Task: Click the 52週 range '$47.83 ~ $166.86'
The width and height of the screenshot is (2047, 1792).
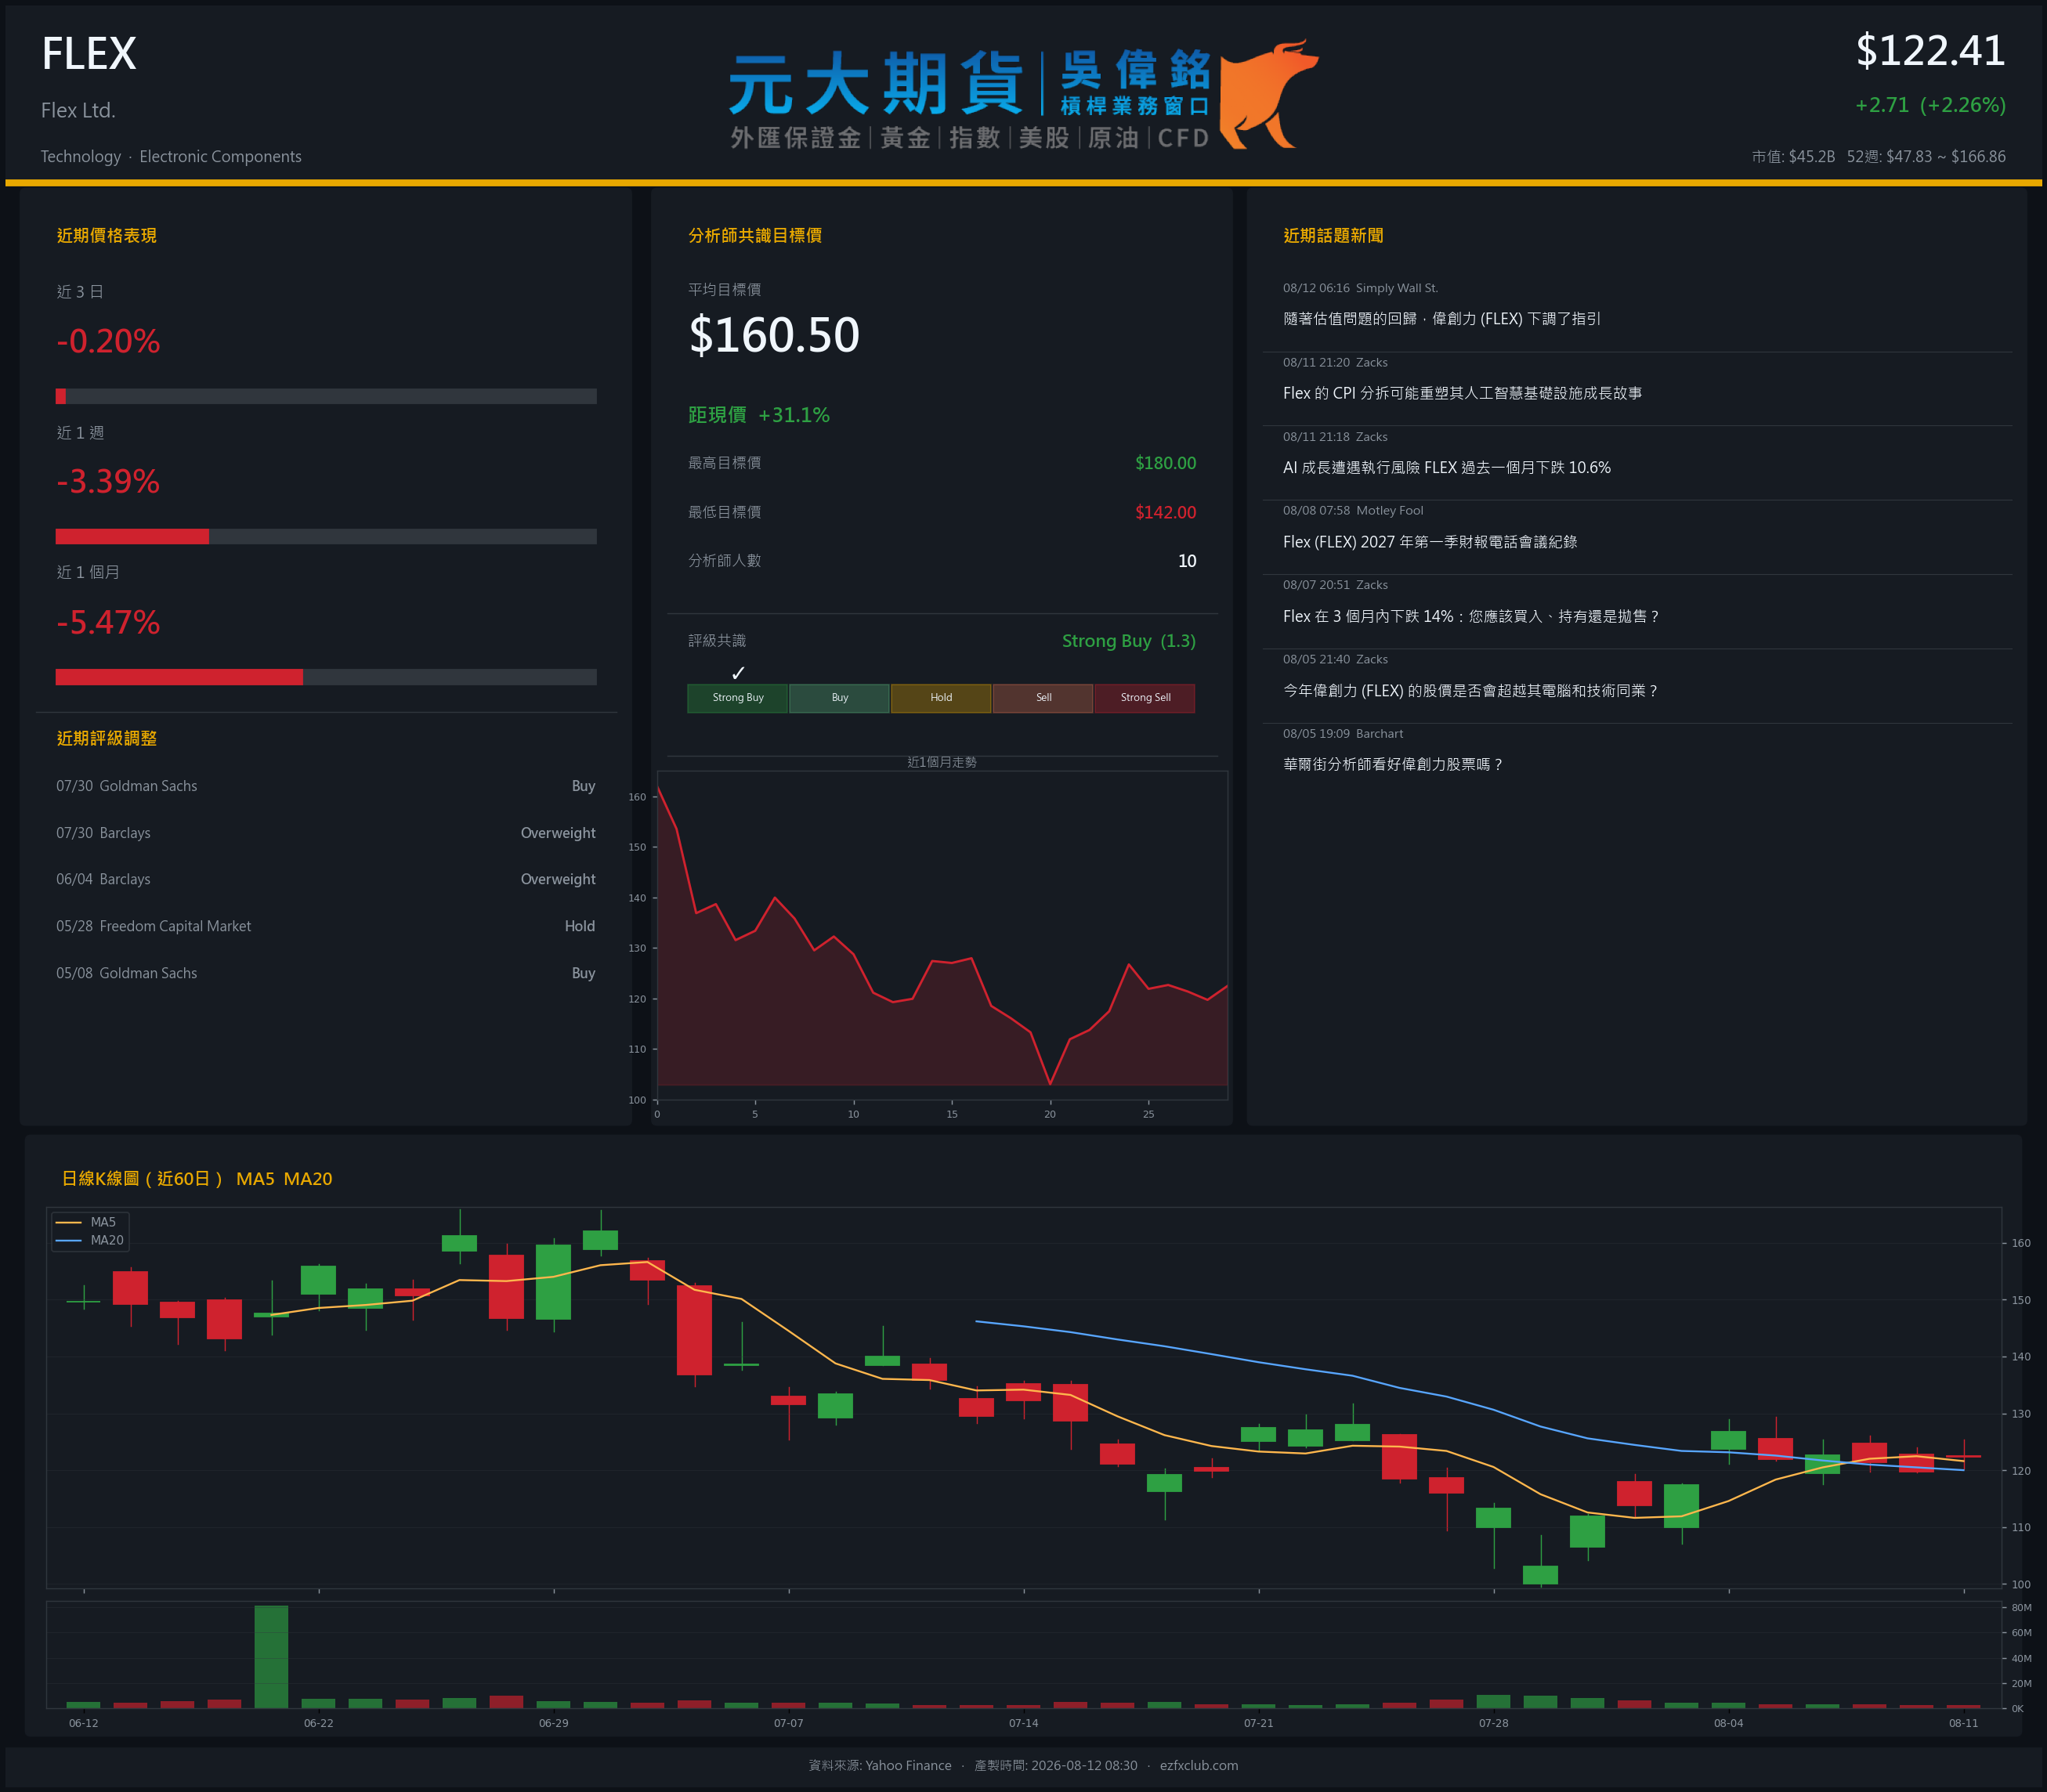Action: coord(1946,156)
